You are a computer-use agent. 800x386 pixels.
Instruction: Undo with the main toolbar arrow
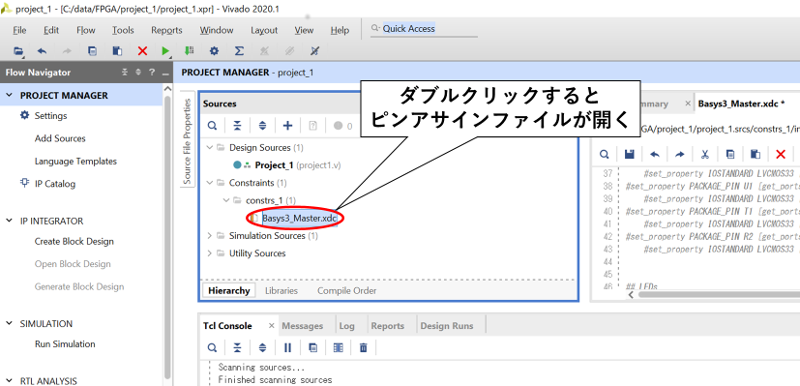(x=42, y=50)
